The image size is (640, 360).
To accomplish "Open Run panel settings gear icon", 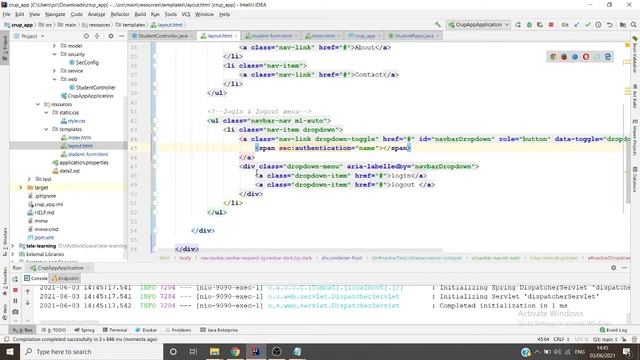I will [x=613, y=267].
